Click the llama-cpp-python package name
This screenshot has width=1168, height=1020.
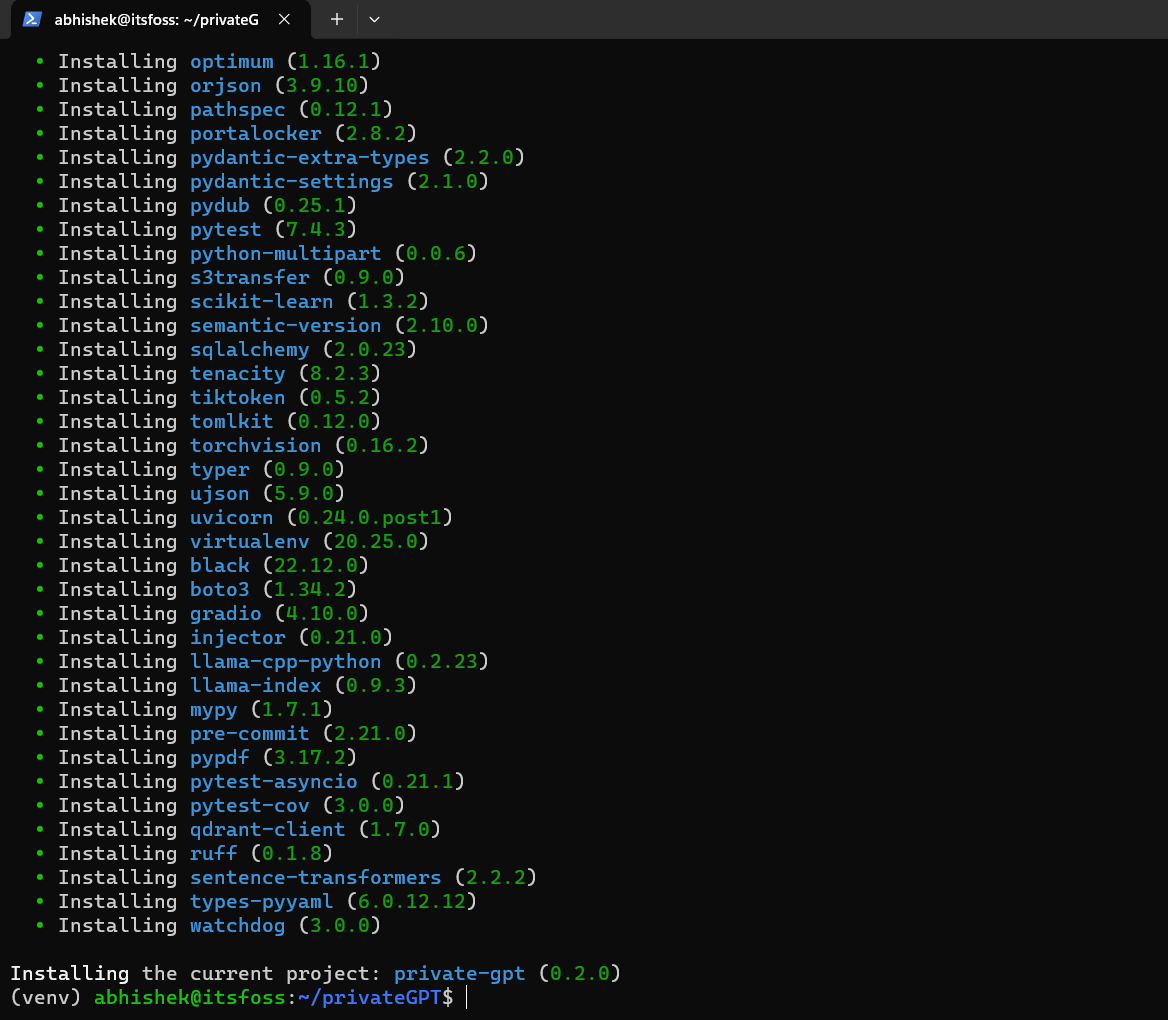tap(285, 661)
